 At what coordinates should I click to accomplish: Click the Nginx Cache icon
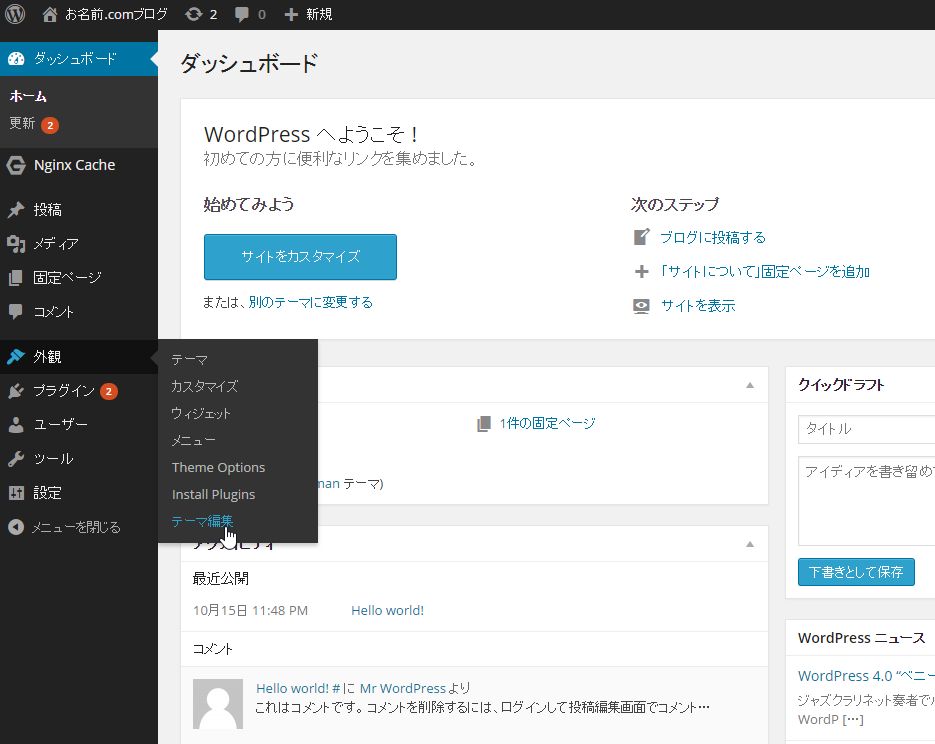(16, 165)
